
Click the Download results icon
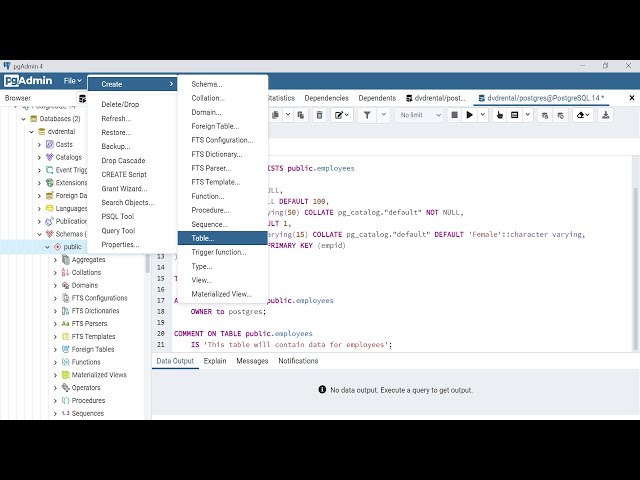tap(606, 115)
